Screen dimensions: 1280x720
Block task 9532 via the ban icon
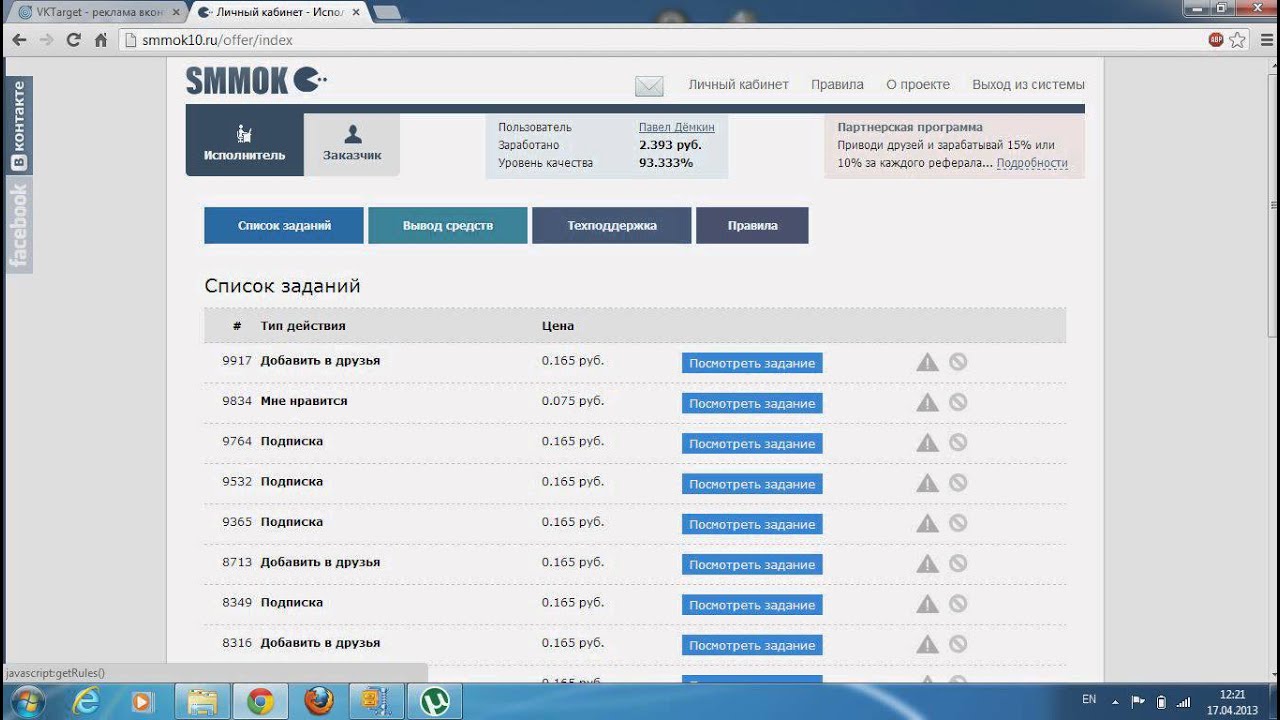pyautogui.click(x=958, y=483)
